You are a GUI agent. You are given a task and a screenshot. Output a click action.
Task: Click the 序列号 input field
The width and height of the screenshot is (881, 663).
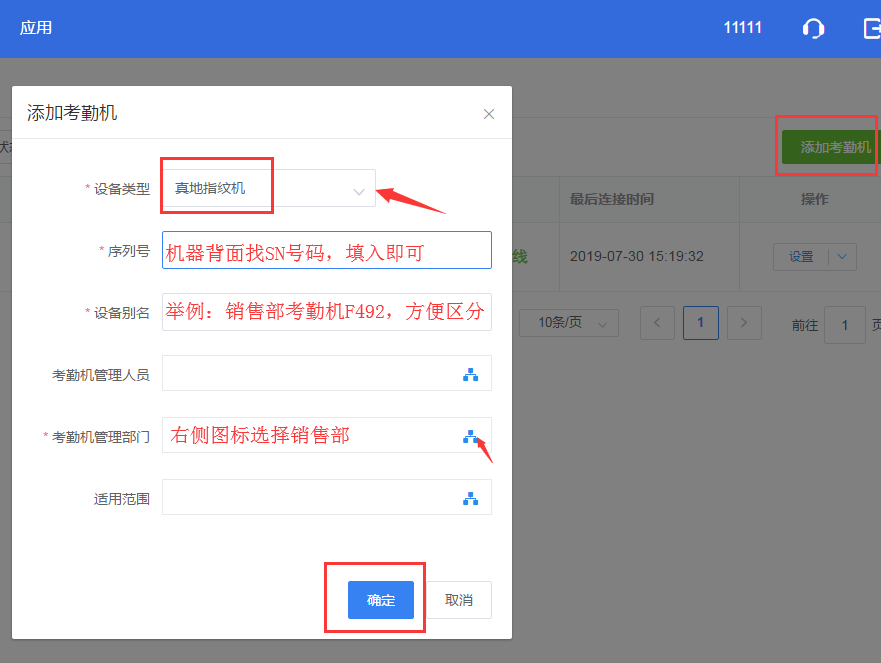(326, 250)
